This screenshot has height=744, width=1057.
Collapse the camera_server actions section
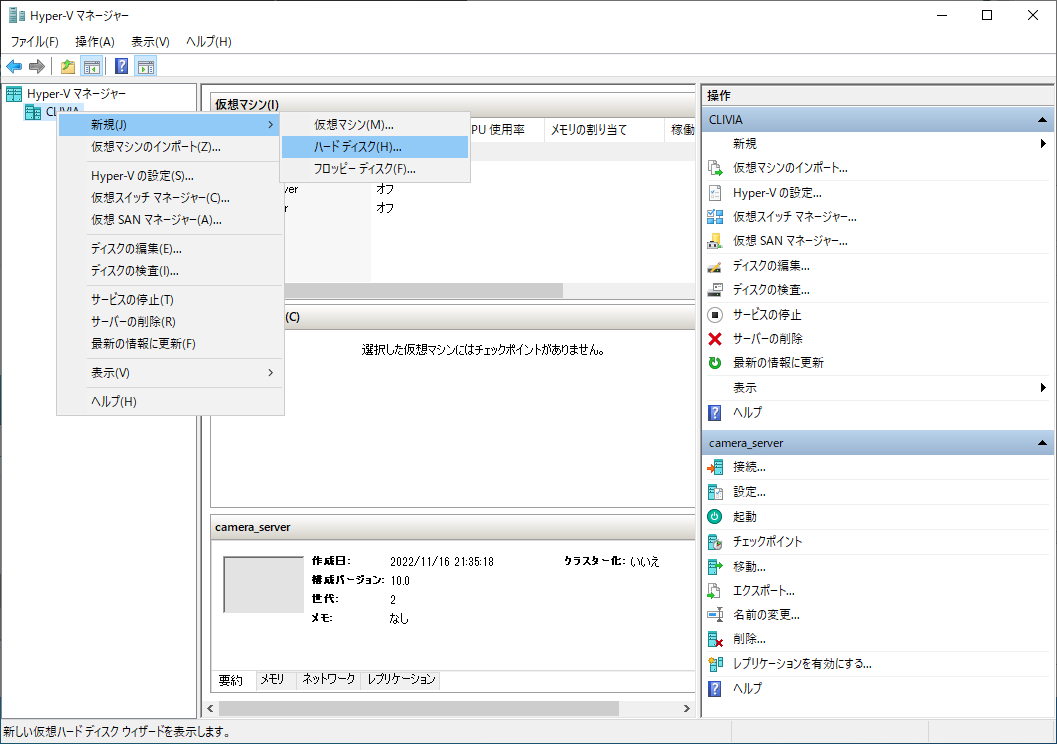coord(1042,443)
